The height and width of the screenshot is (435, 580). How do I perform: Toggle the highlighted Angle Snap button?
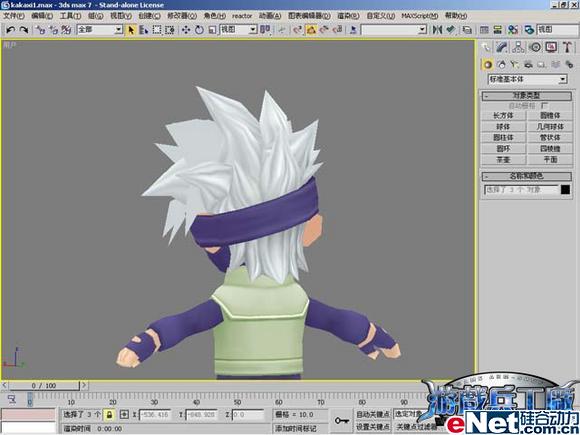311,30
